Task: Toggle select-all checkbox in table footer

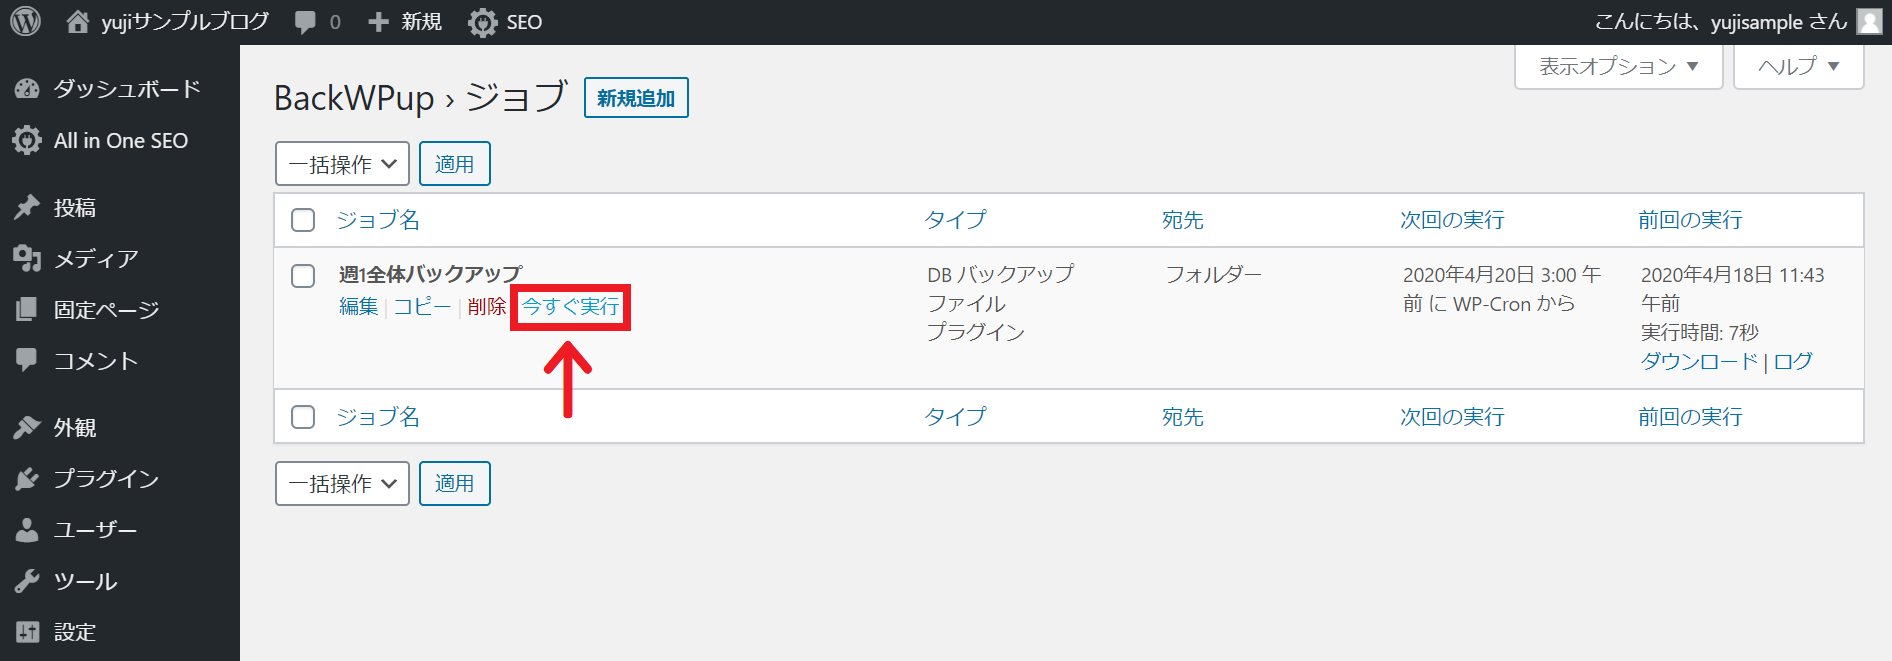Action: click(303, 417)
